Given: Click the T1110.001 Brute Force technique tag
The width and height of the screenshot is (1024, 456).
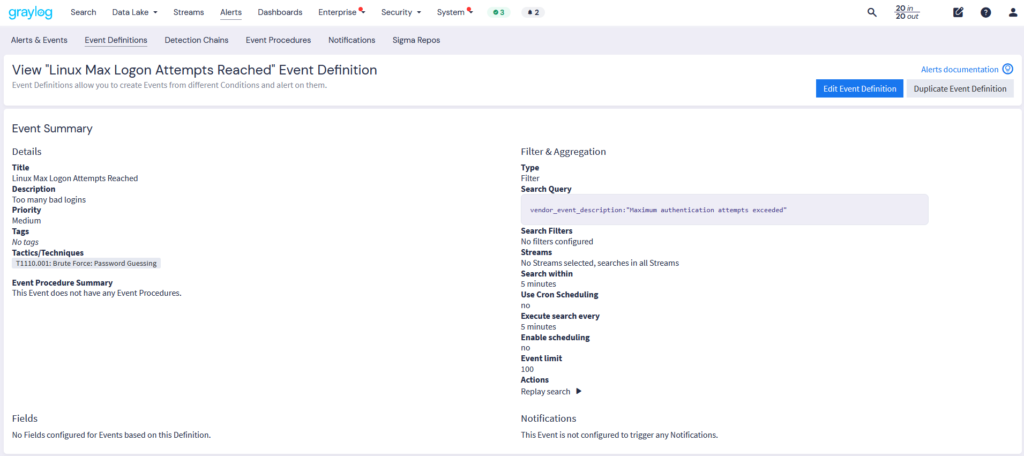Looking at the screenshot, I should 86,263.
